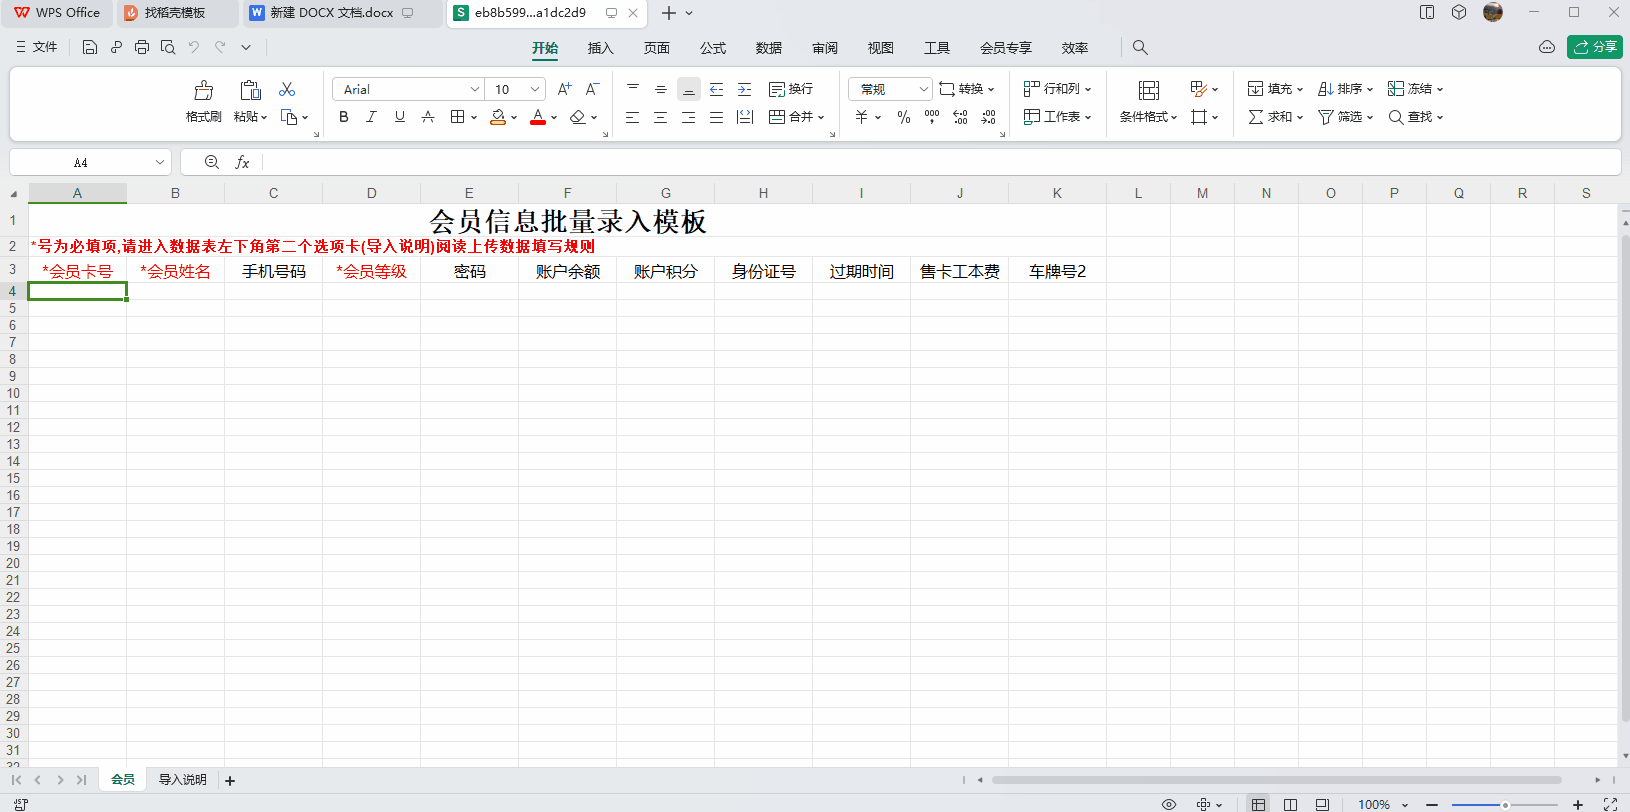Click the increase indent icon

745,89
